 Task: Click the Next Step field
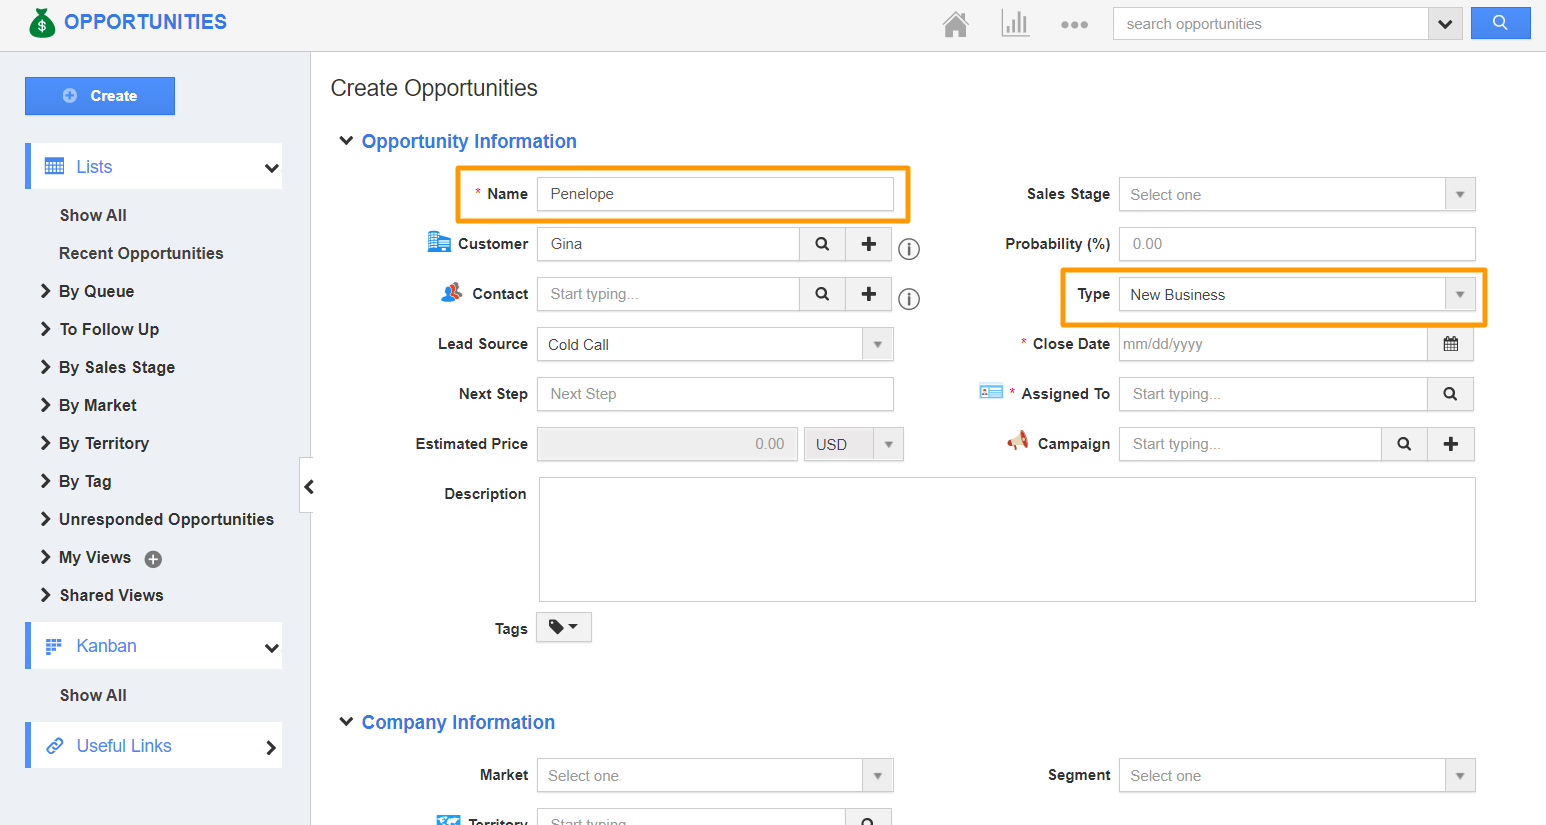715,394
